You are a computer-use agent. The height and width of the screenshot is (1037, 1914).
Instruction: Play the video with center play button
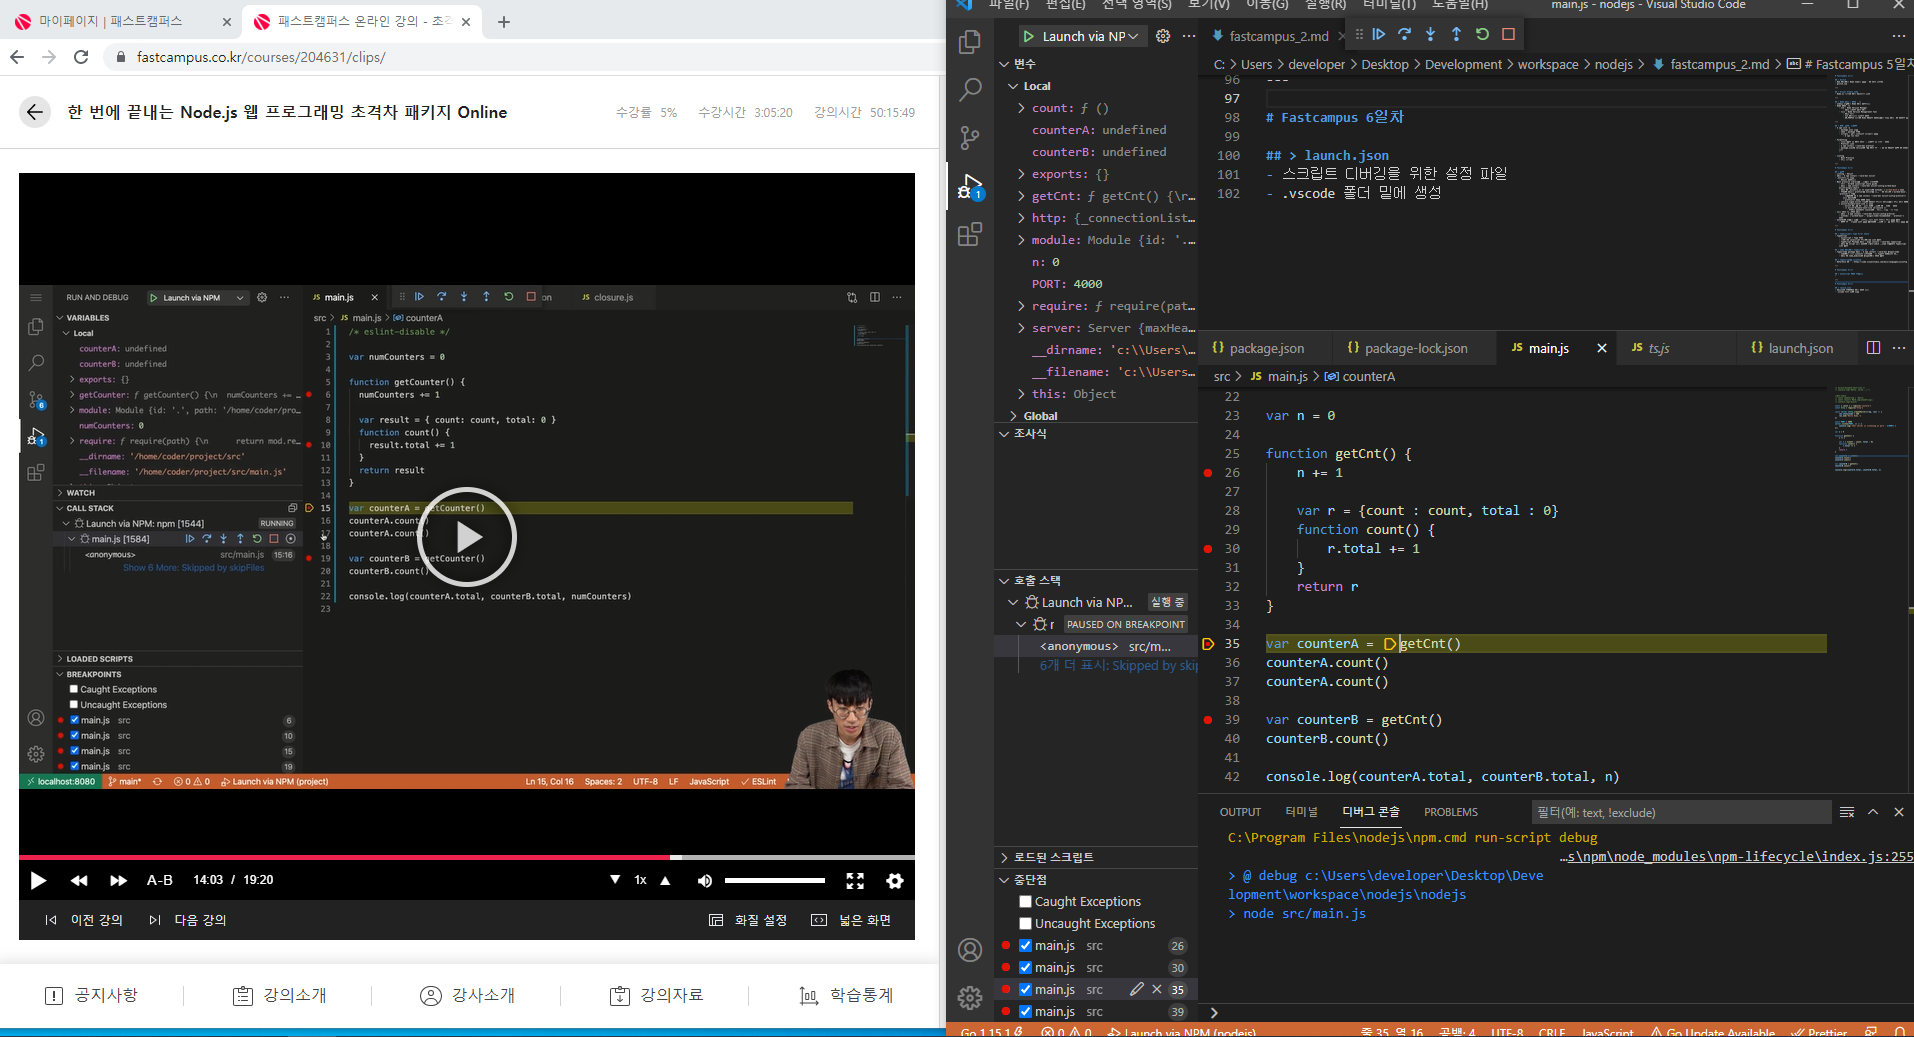click(467, 537)
